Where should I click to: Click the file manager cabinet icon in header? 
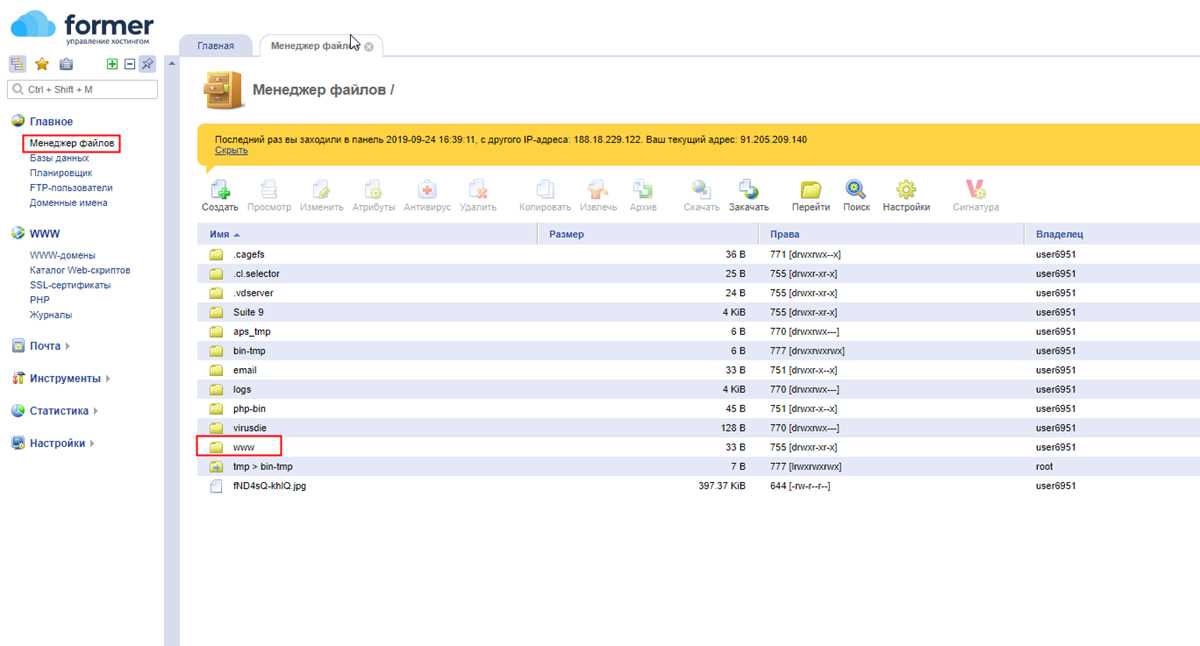point(222,89)
